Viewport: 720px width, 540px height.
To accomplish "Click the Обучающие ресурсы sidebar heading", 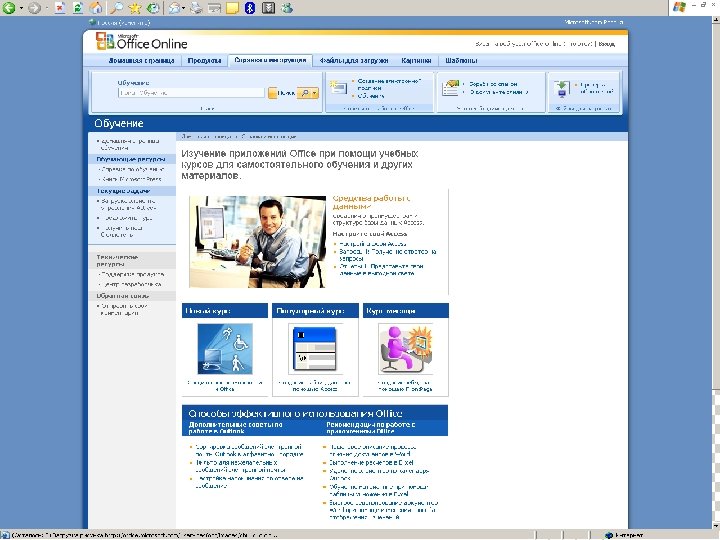I will [131, 159].
